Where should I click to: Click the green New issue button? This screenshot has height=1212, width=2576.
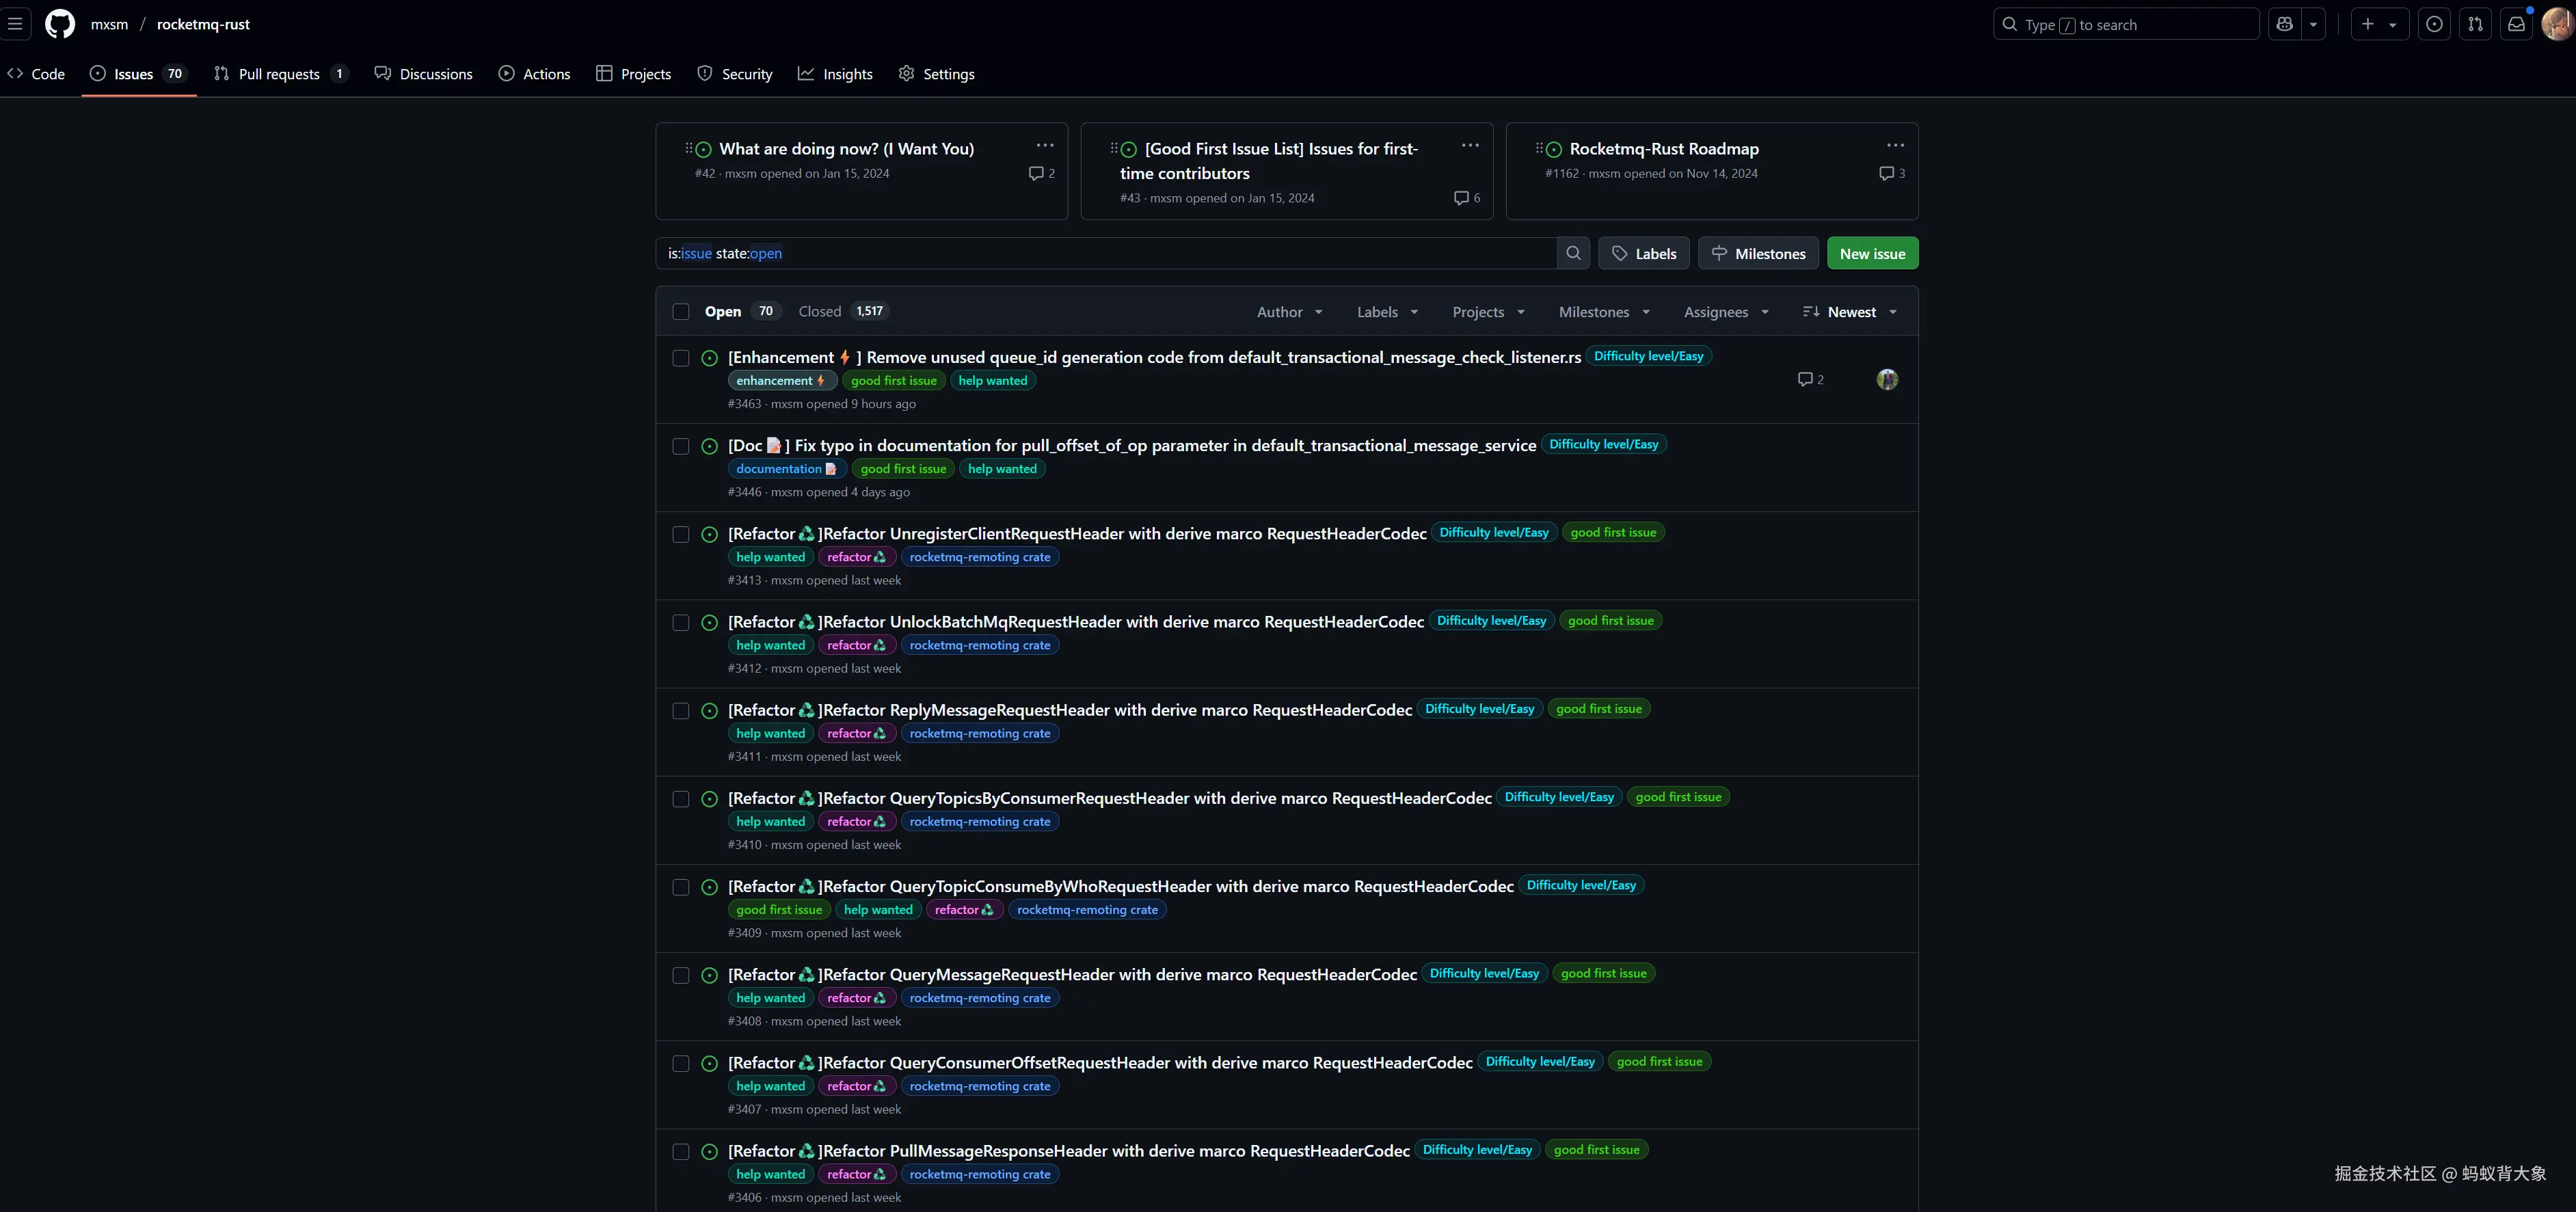[1872, 253]
